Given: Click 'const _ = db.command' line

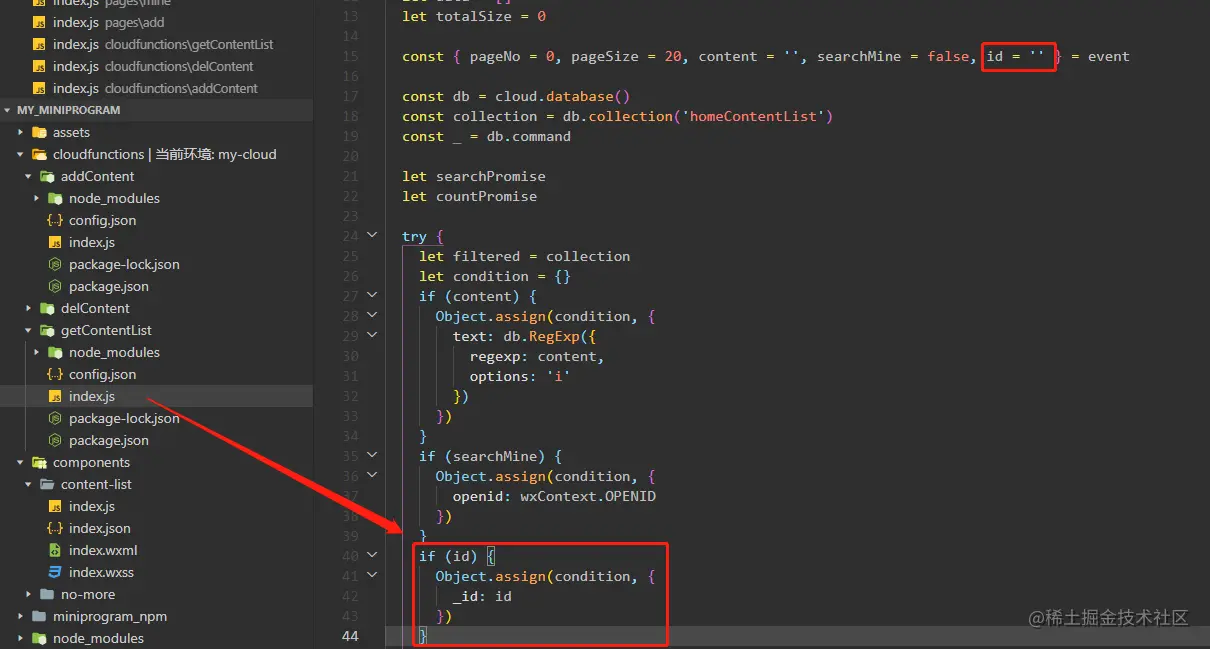Looking at the screenshot, I should click(x=486, y=136).
